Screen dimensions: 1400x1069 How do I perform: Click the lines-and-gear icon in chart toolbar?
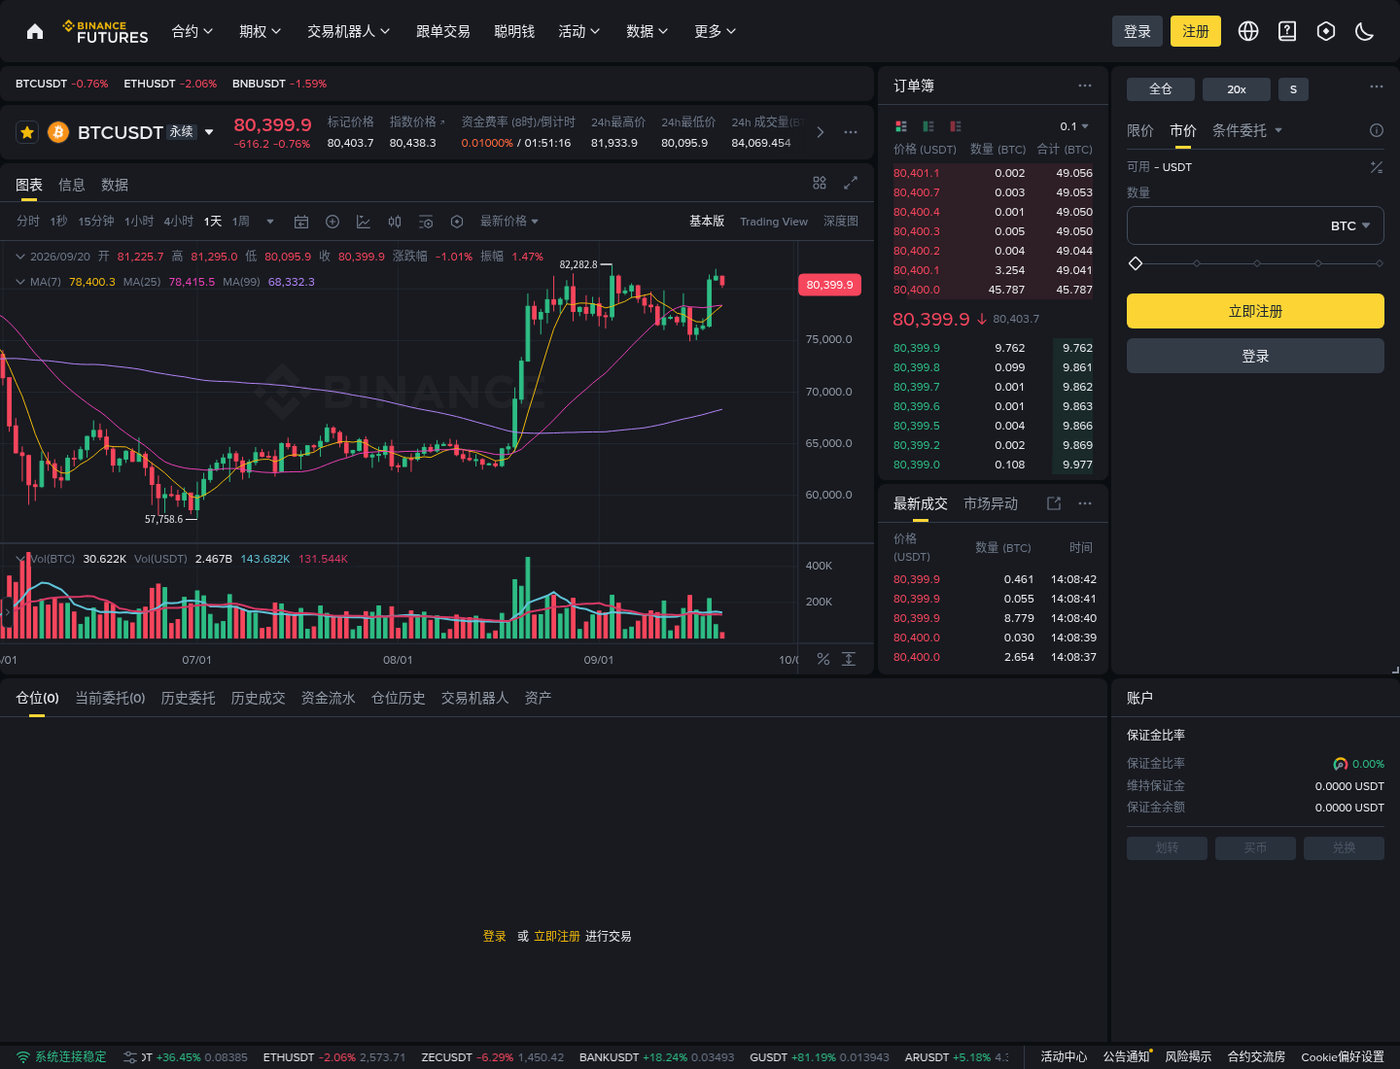click(x=426, y=221)
